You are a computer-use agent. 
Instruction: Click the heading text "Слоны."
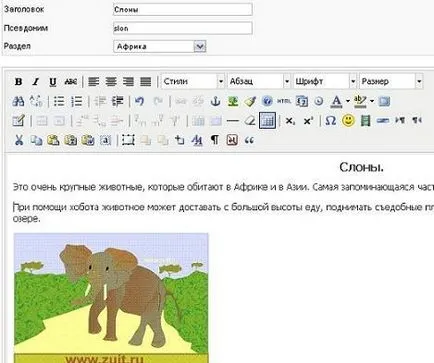pyautogui.click(x=361, y=167)
